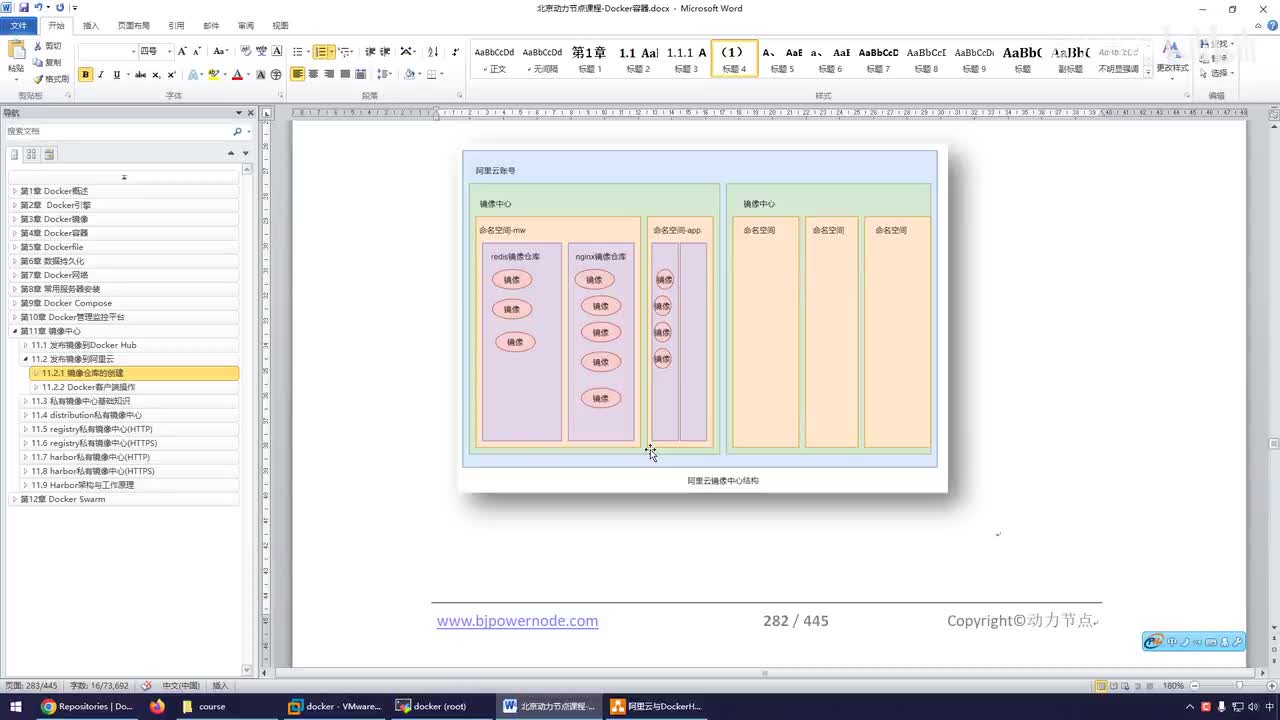Click the Sort (A-Z) icon
The height and width of the screenshot is (720, 1280).
coord(433,51)
